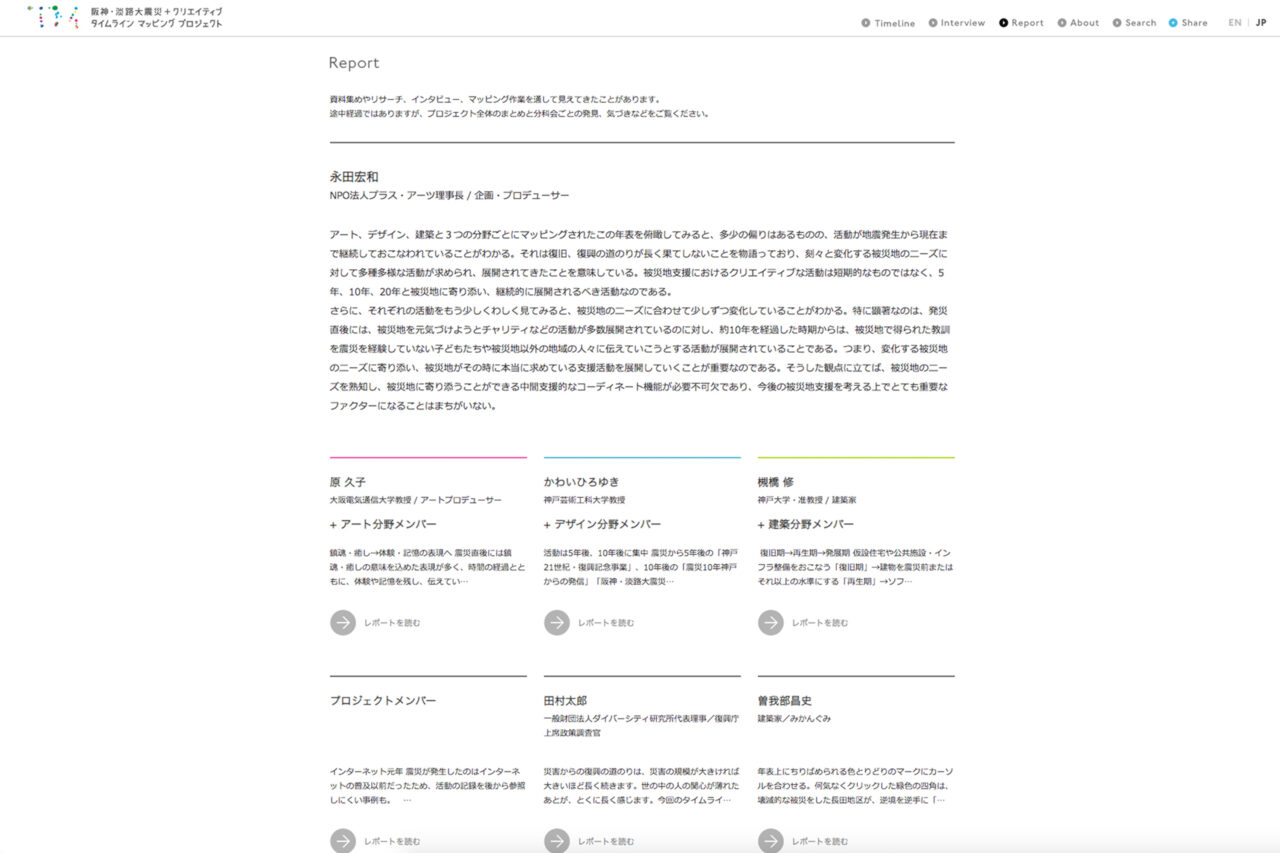Click arrow icon under かわいひろゆき report
1280x853 pixels.
tap(557, 622)
